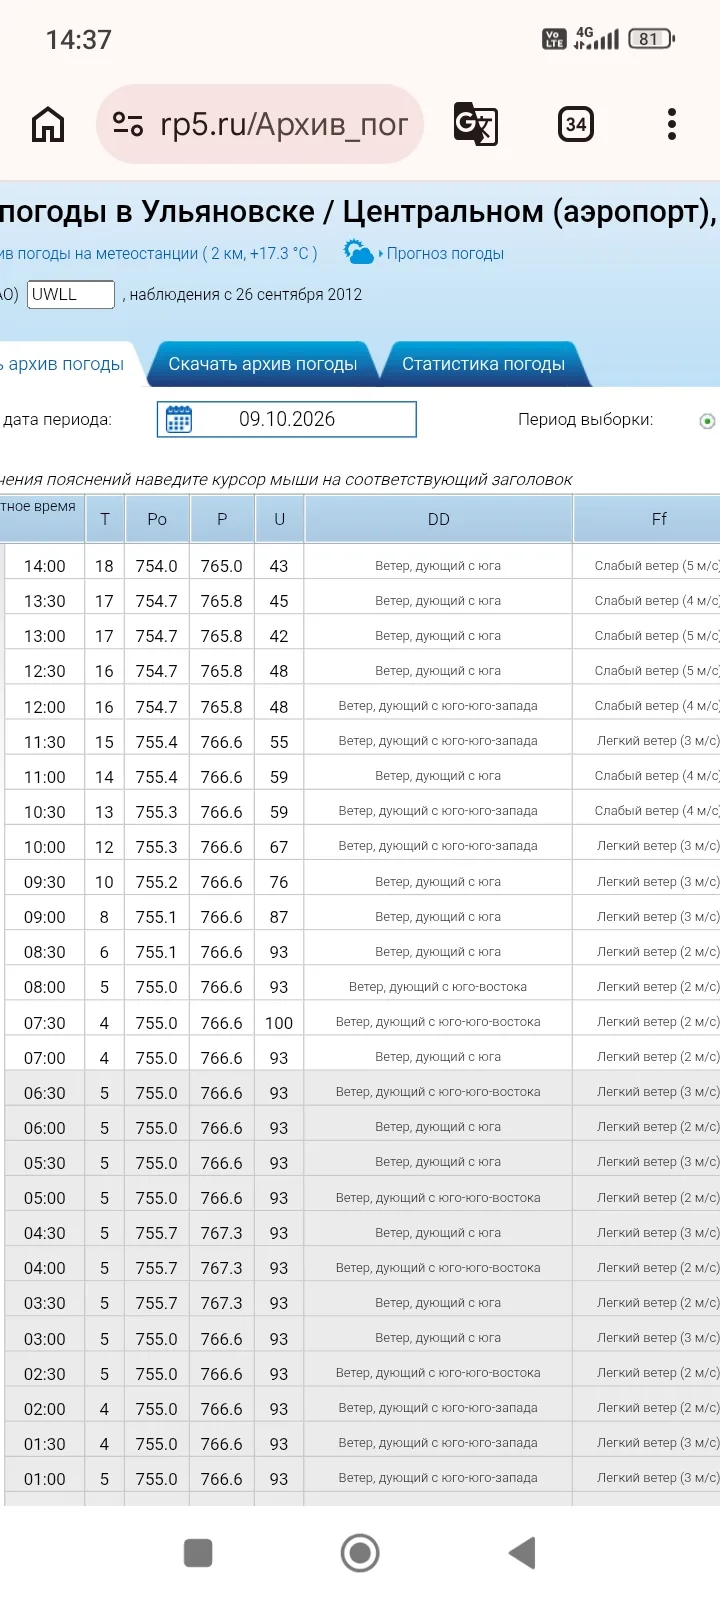Click the UWLL station code field
Image resolution: width=720 pixels, height=1600 pixels.
click(71, 294)
